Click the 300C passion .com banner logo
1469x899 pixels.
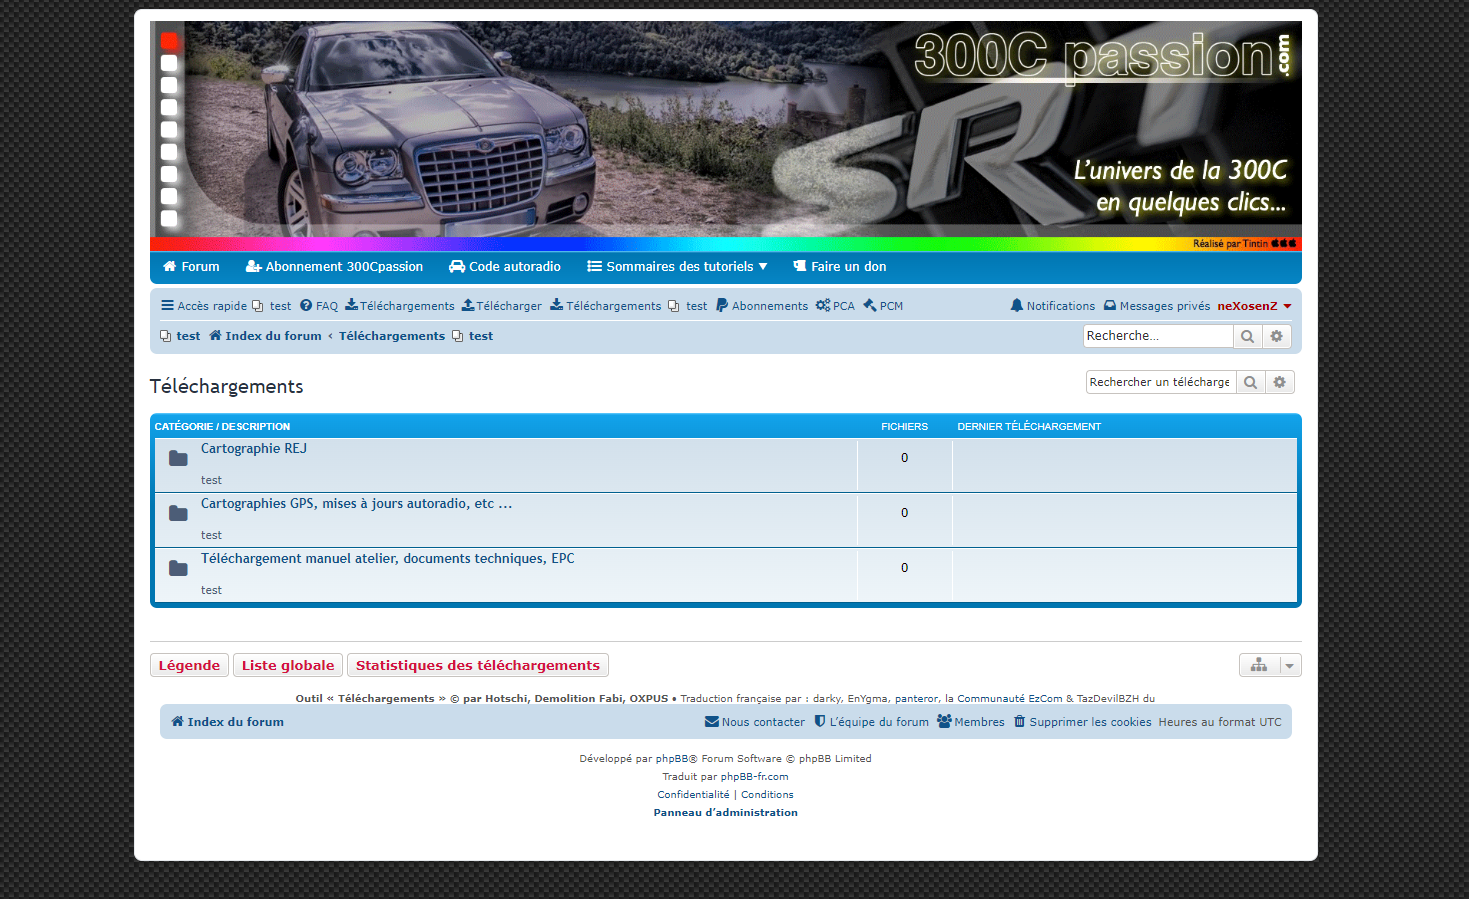1103,57
